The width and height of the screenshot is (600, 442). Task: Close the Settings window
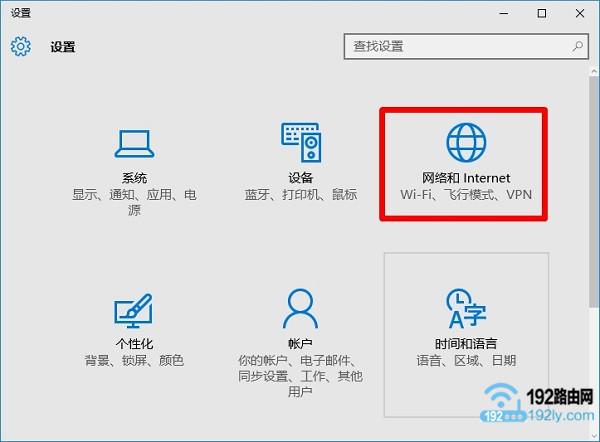tap(580, 13)
